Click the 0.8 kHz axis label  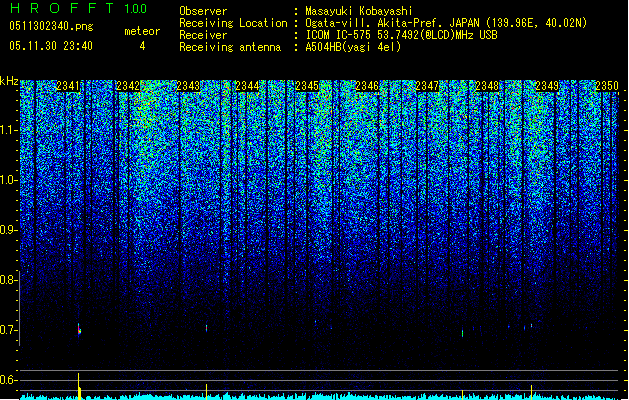(8, 280)
